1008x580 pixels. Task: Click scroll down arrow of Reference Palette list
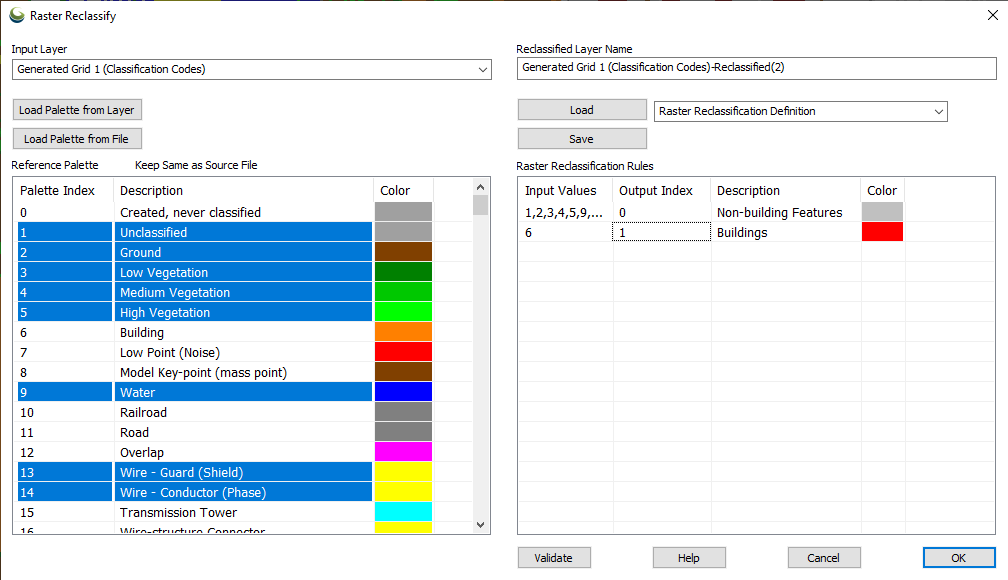[x=480, y=525]
